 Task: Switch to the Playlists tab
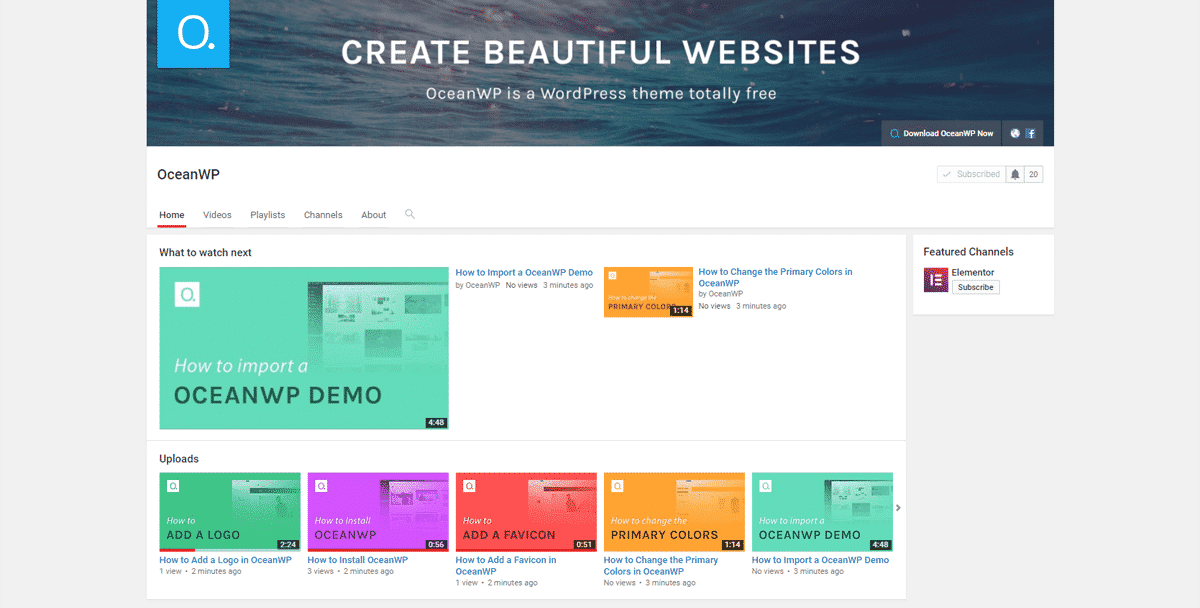point(267,215)
